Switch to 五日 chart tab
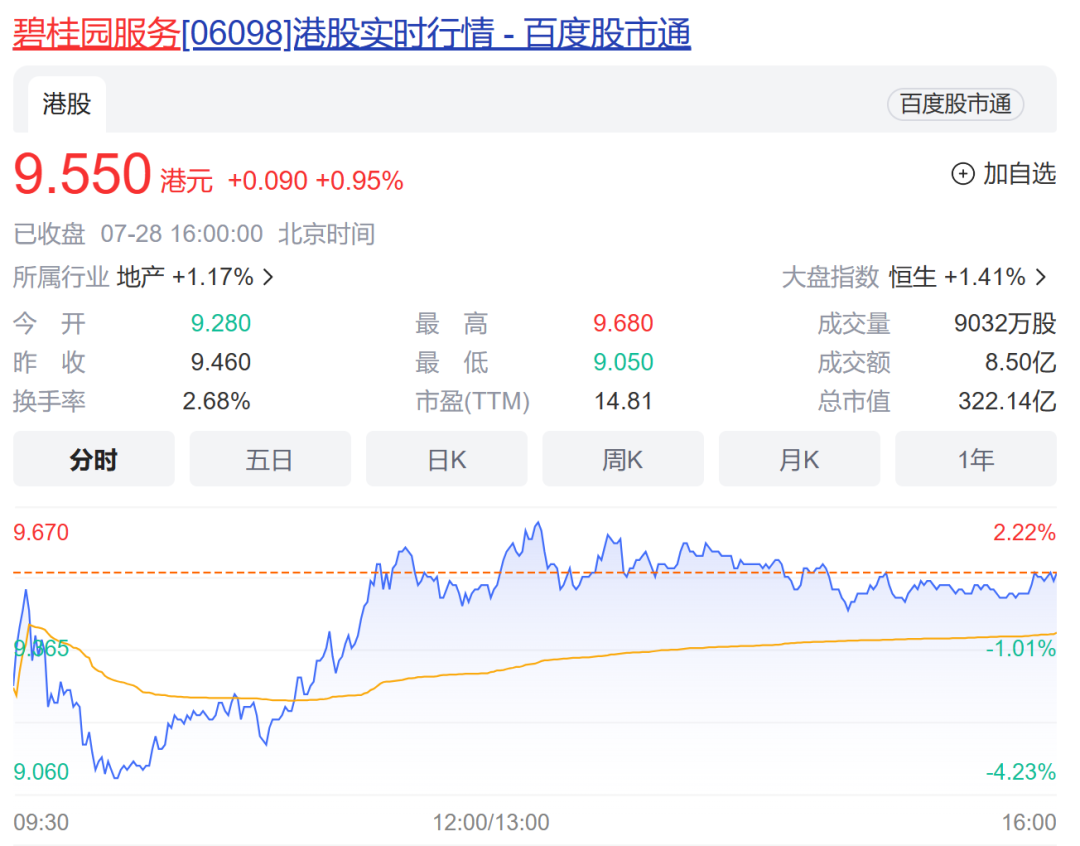 (x=270, y=459)
